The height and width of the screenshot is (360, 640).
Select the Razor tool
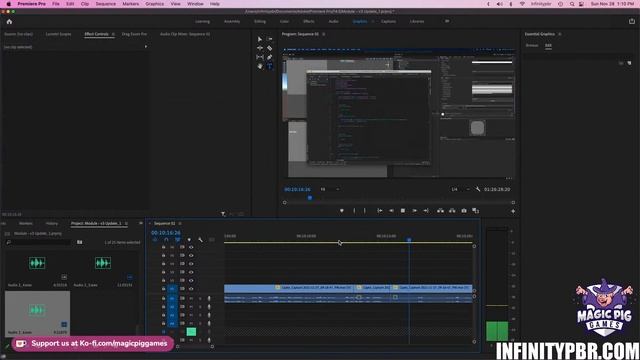(270, 48)
